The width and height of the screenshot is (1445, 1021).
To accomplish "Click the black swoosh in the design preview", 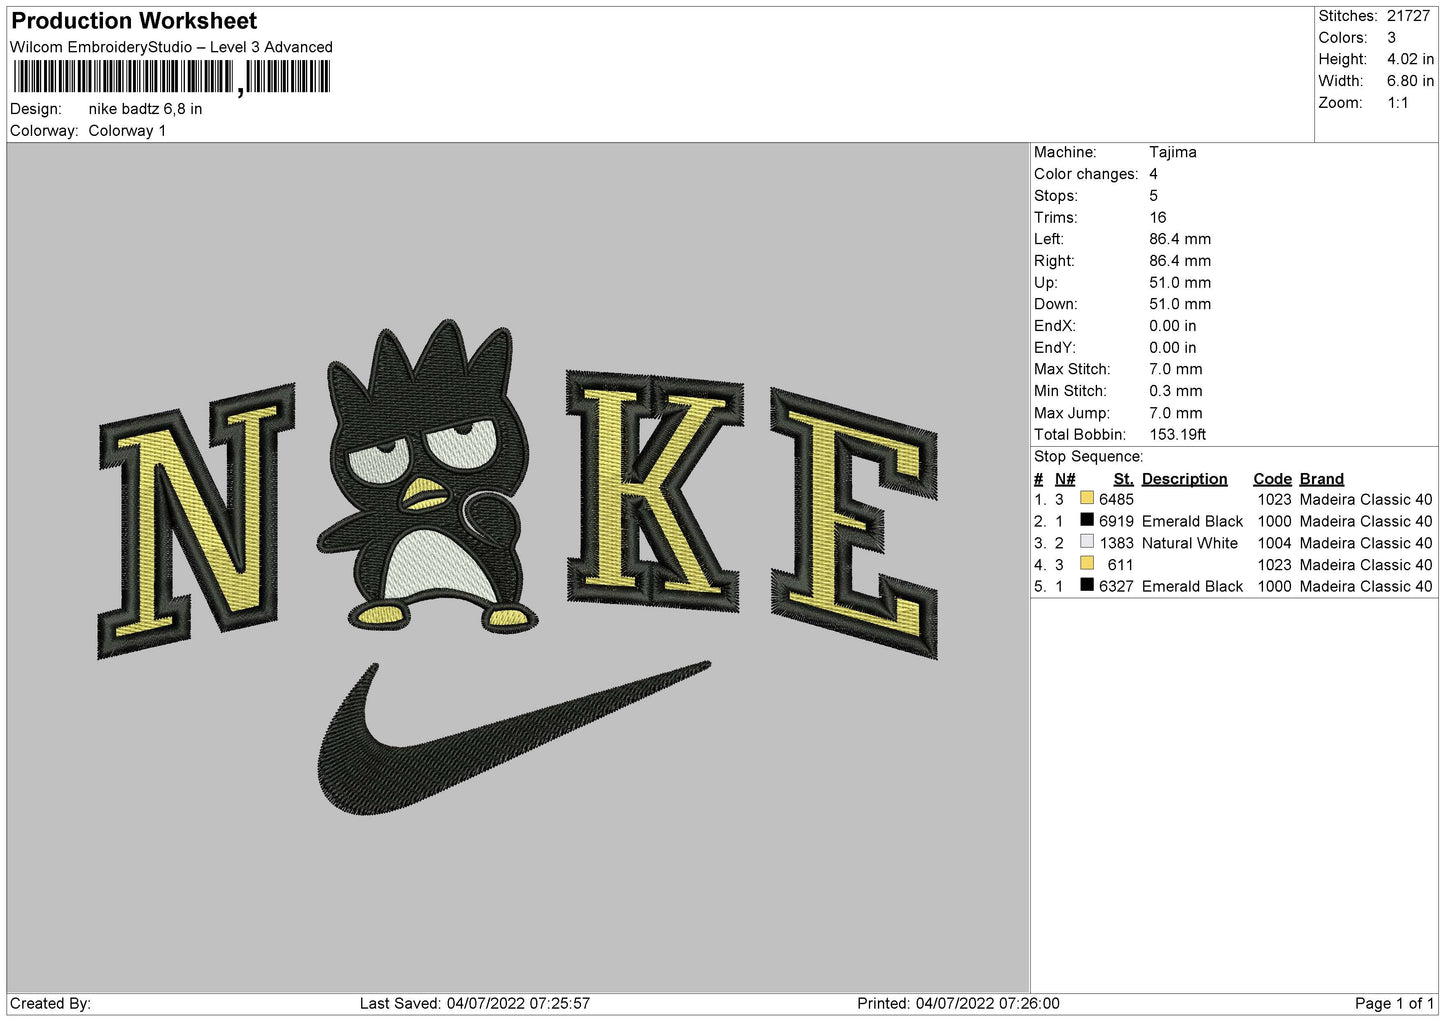I will pos(512,738).
